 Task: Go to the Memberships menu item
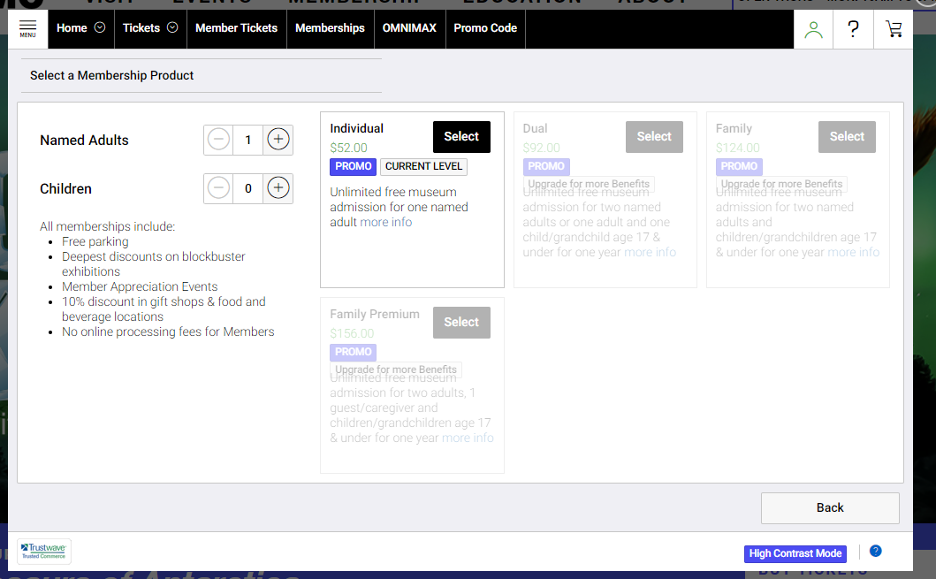pyautogui.click(x=330, y=28)
